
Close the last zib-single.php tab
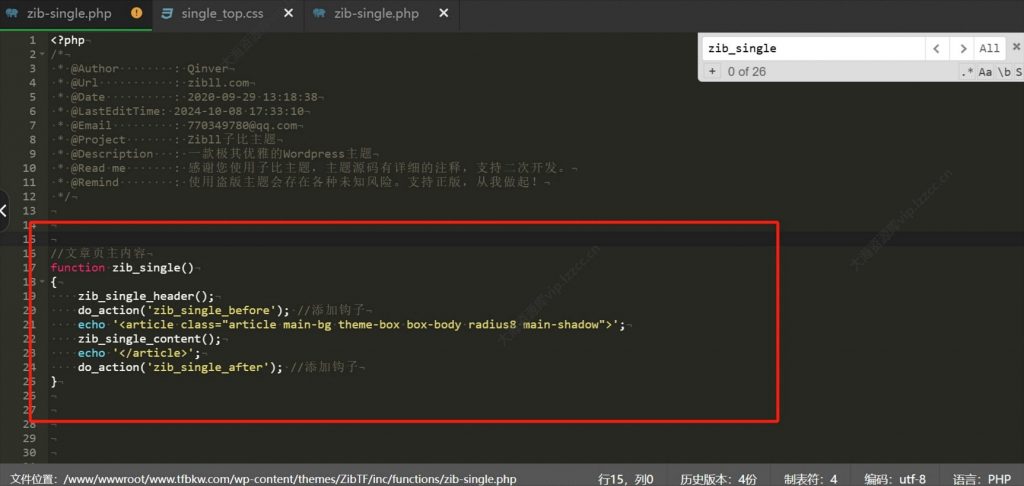click(x=443, y=13)
